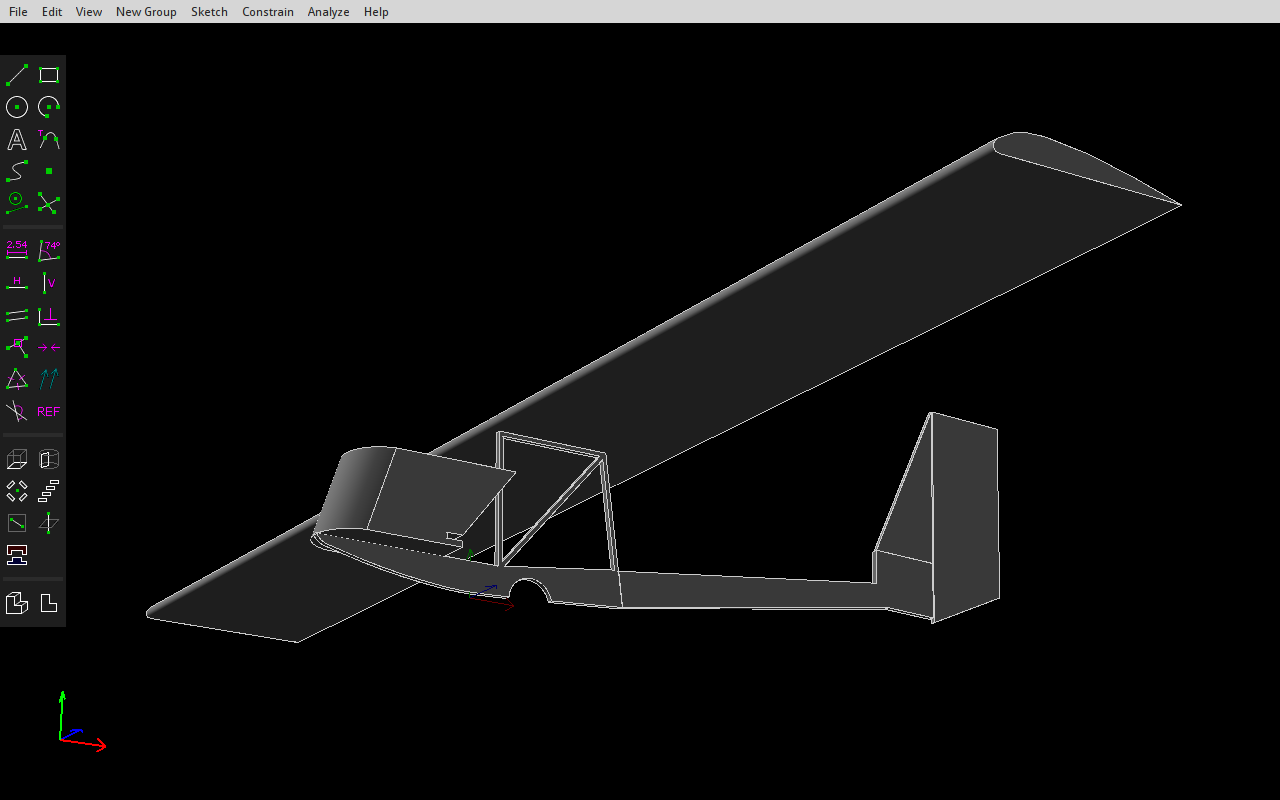Select the line segment sketch tool
This screenshot has height=800, width=1280.
17,75
